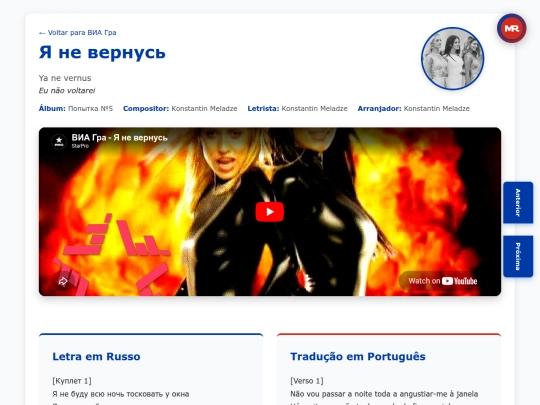Open the Próxima song button
The height and width of the screenshot is (405, 540).
pos(518,256)
